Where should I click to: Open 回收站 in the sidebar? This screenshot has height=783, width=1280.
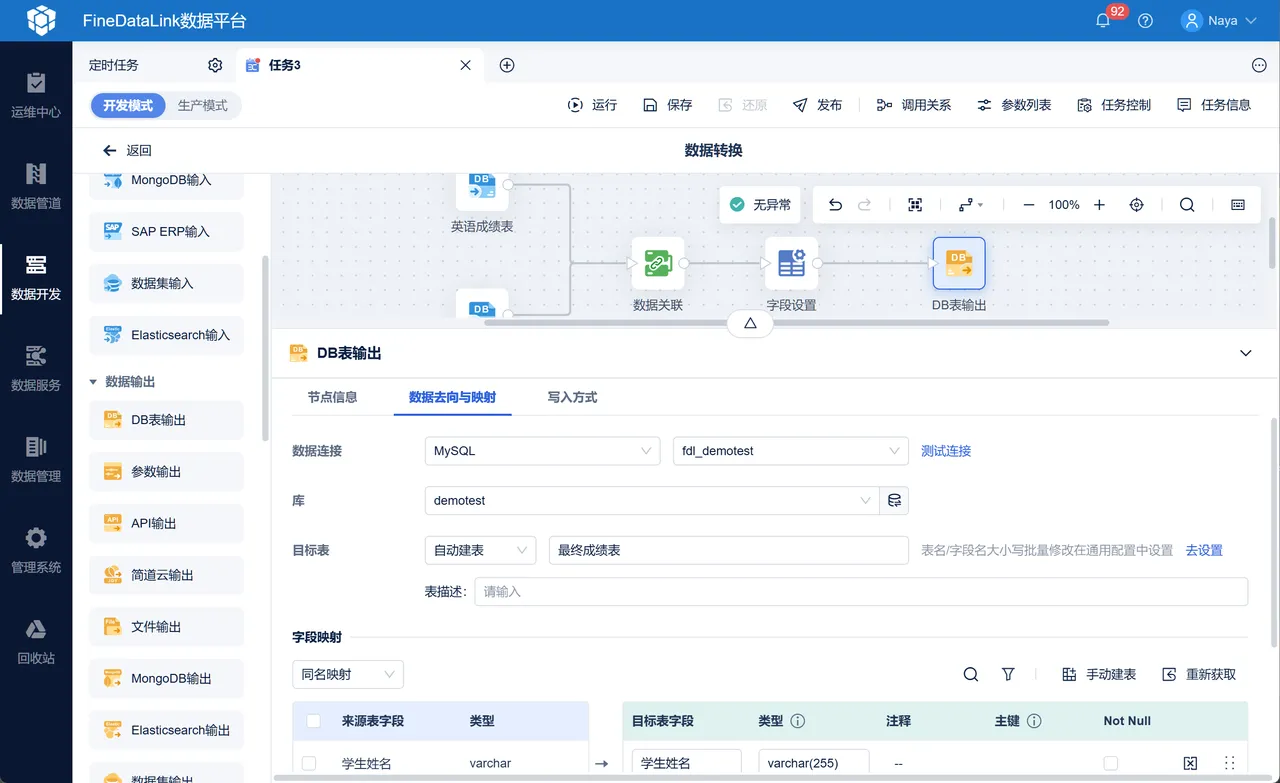(36, 641)
